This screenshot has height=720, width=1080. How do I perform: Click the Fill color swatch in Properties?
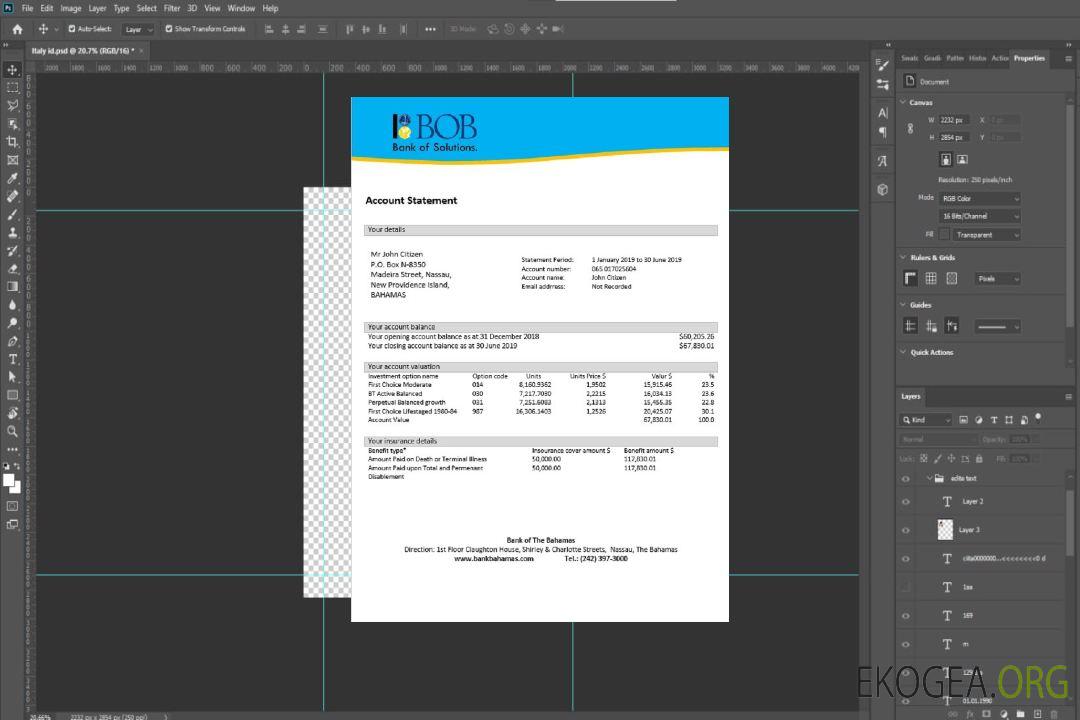tap(943, 234)
